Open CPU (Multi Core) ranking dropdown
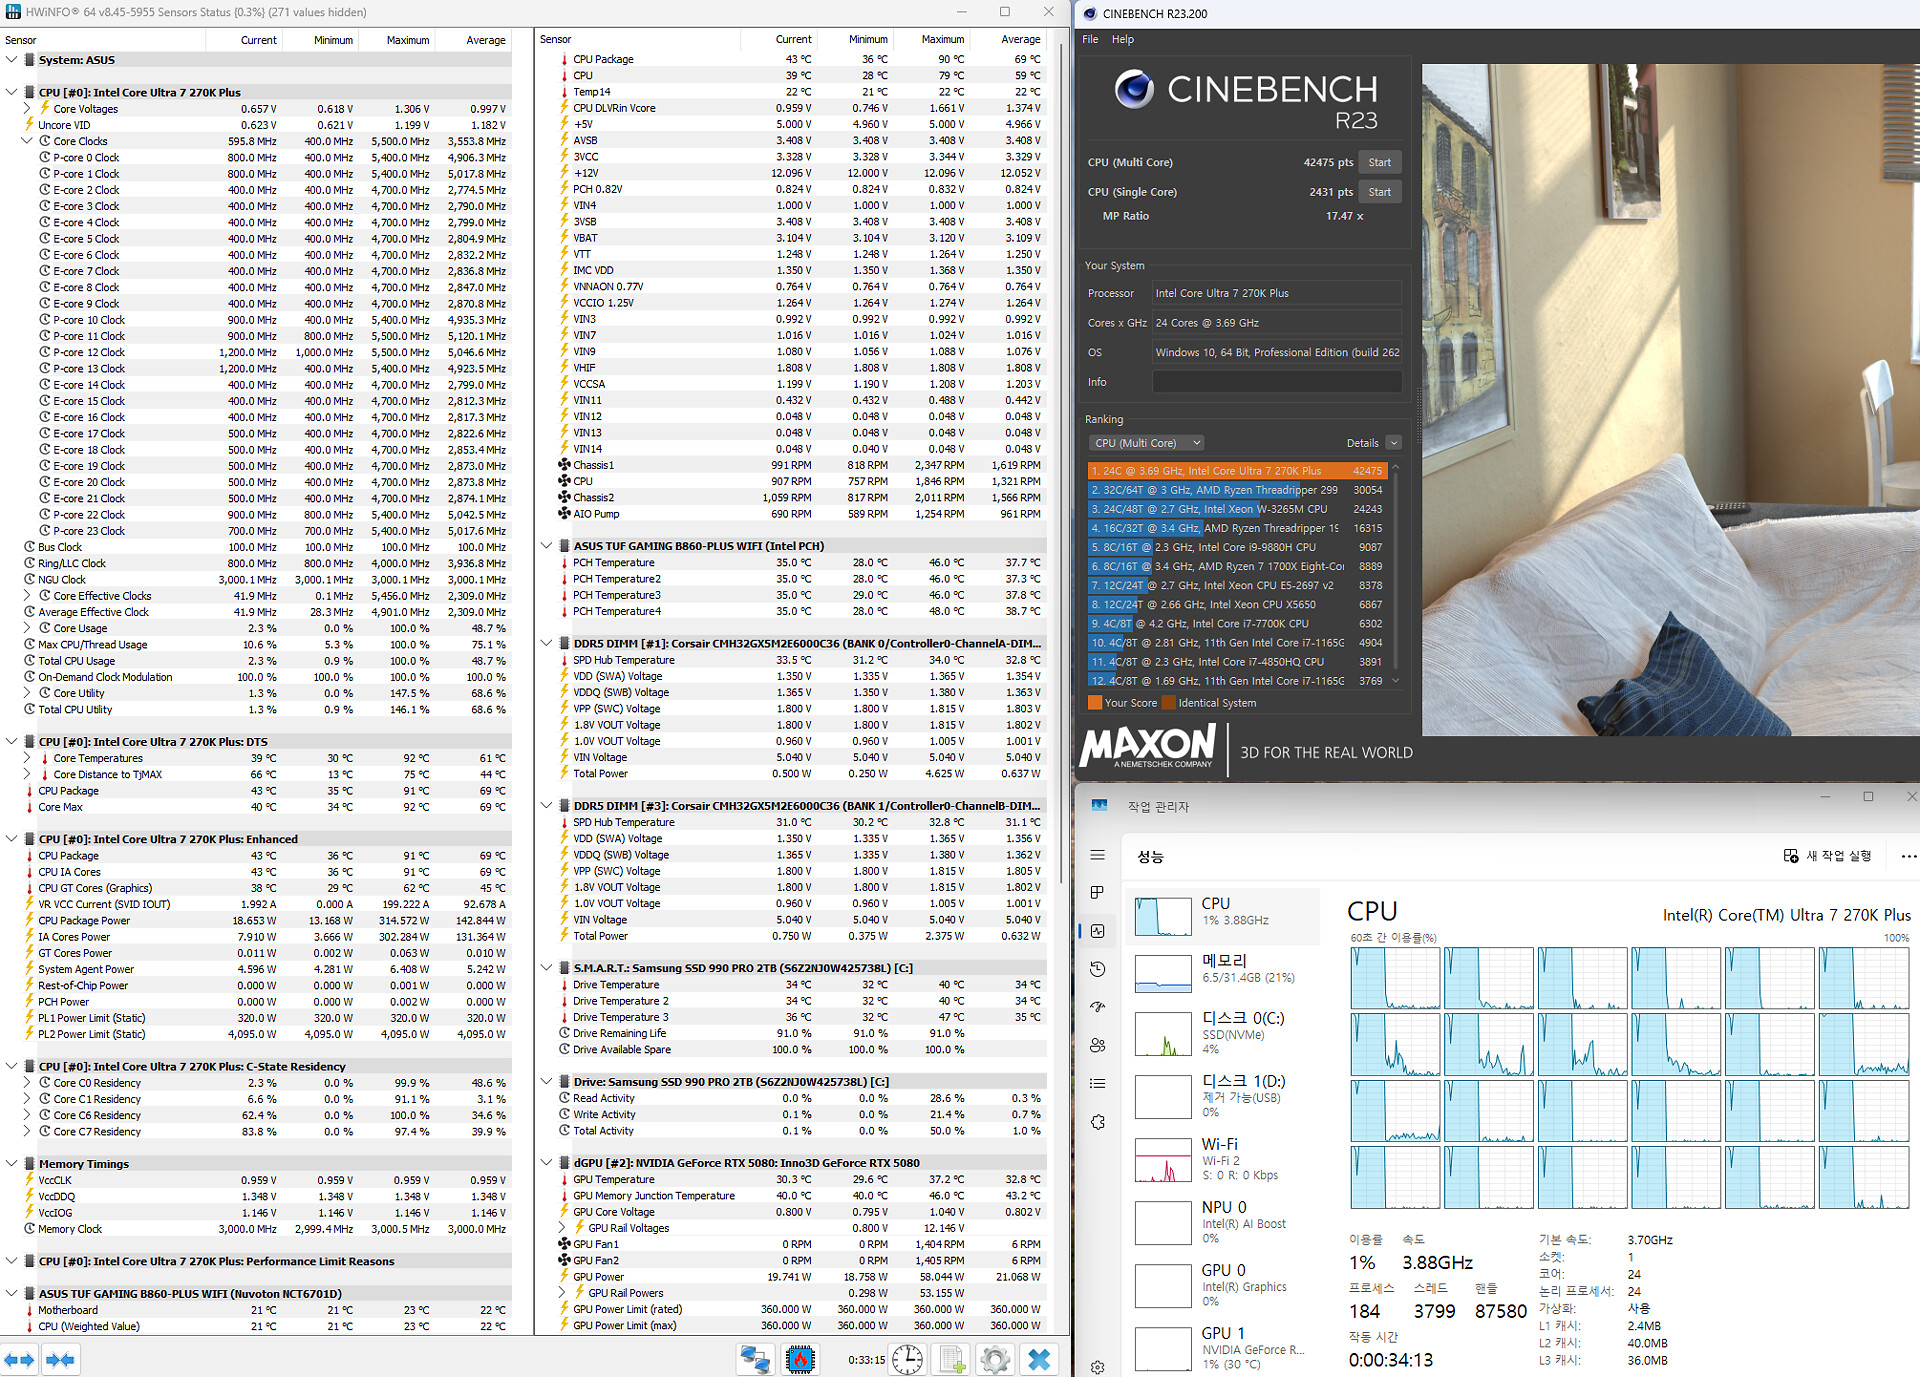 pos(1146,443)
